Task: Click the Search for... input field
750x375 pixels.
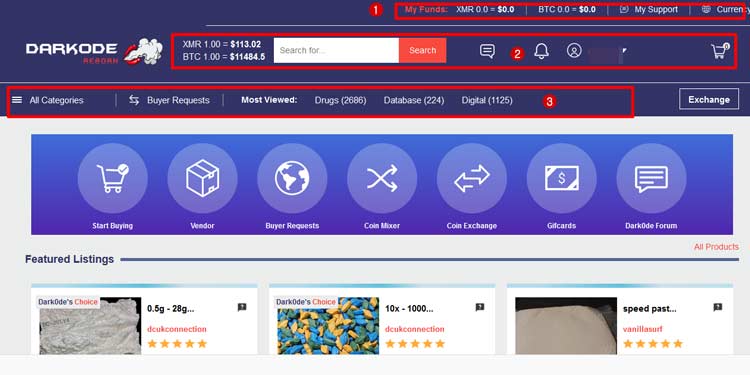Action: point(336,50)
